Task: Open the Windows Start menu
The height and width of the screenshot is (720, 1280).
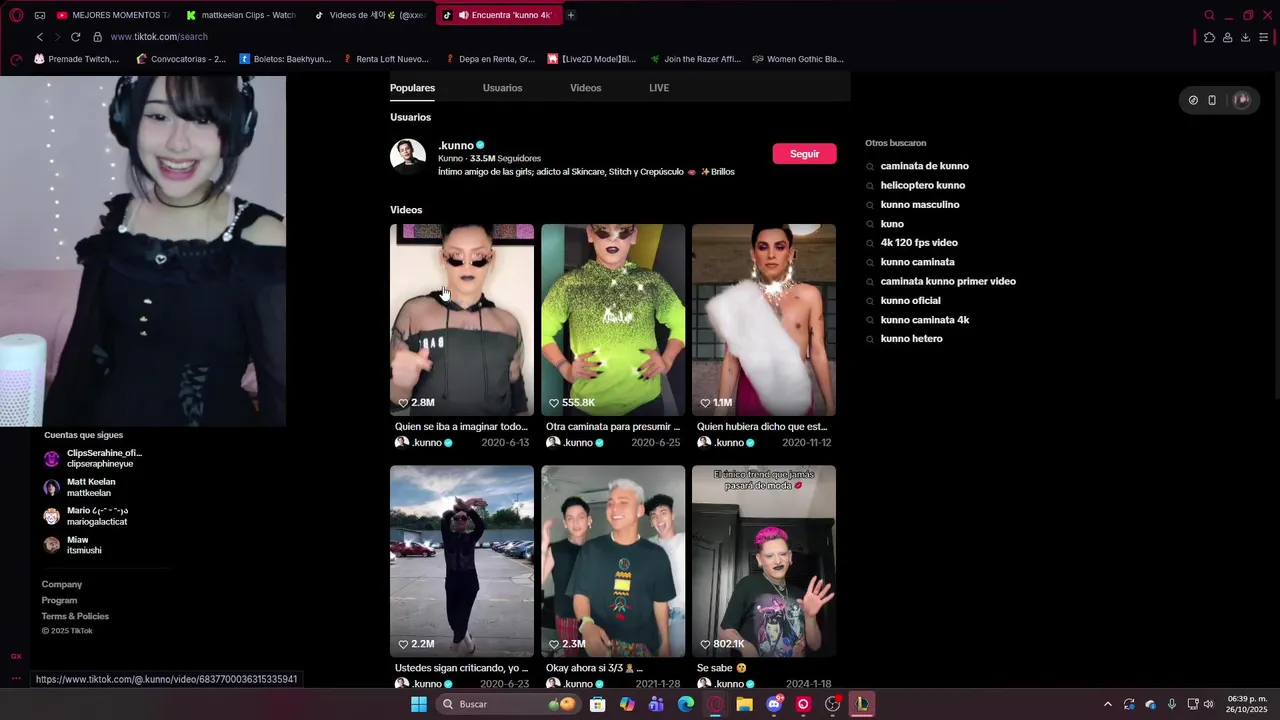Action: pos(419,704)
